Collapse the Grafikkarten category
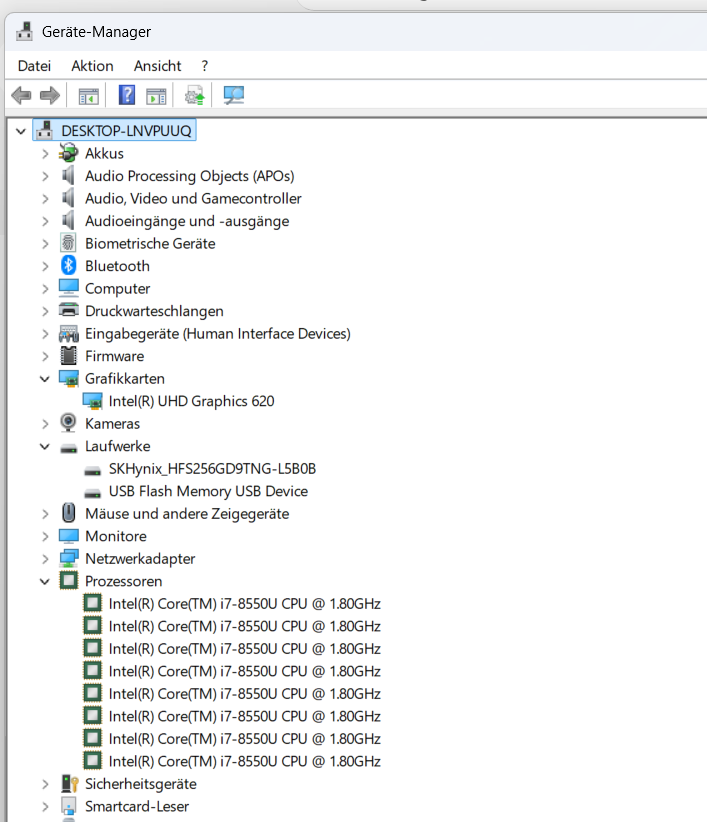707x822 pixels. tap(45, 378)
